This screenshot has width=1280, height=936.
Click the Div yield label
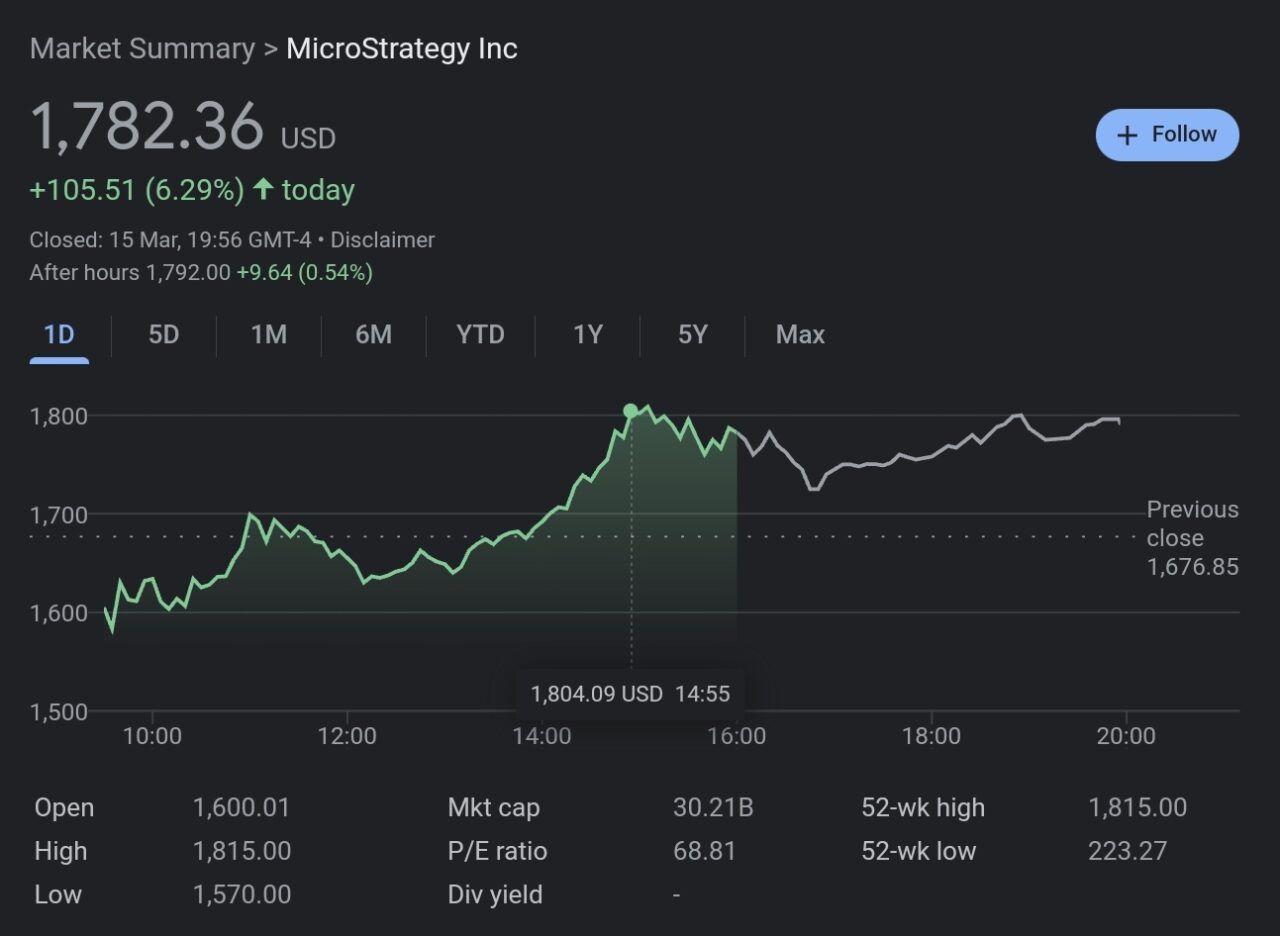[x=495, y=895]
